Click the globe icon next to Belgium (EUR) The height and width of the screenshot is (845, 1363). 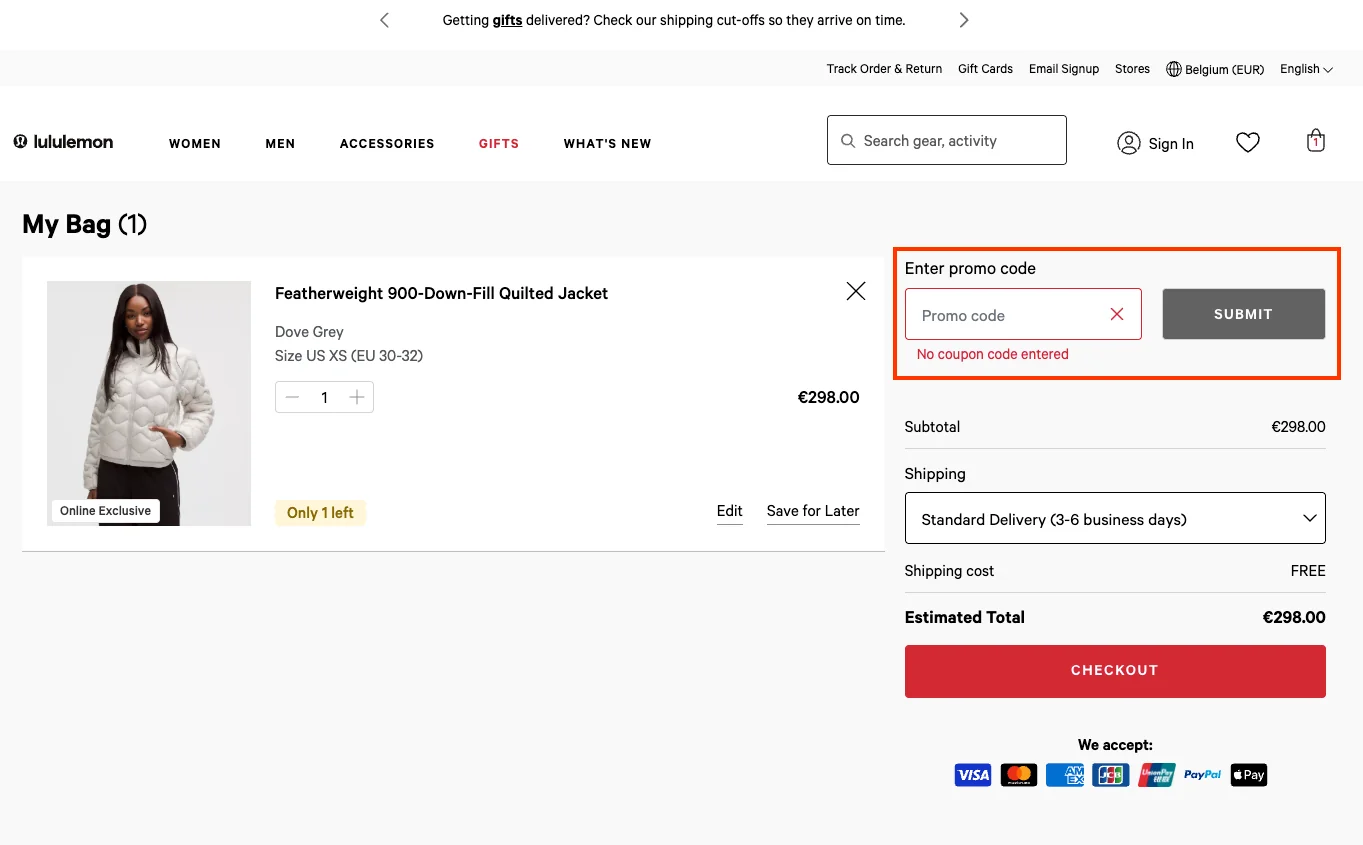1173,68
